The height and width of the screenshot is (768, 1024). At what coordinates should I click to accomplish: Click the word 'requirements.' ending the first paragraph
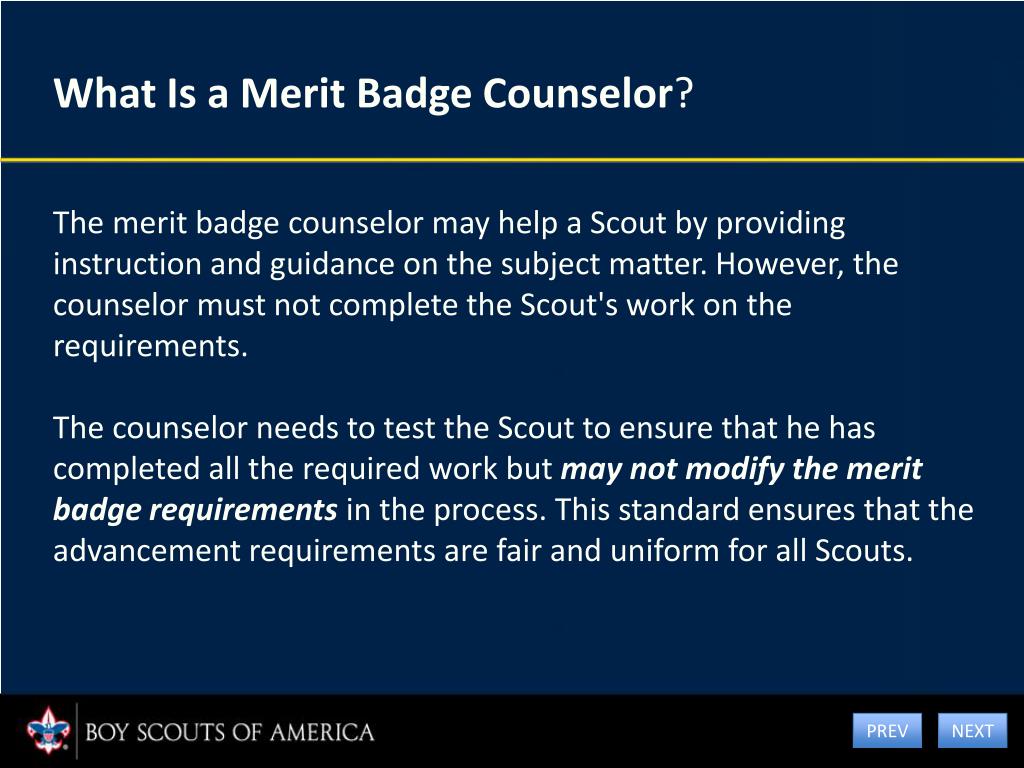pos(151,346)
